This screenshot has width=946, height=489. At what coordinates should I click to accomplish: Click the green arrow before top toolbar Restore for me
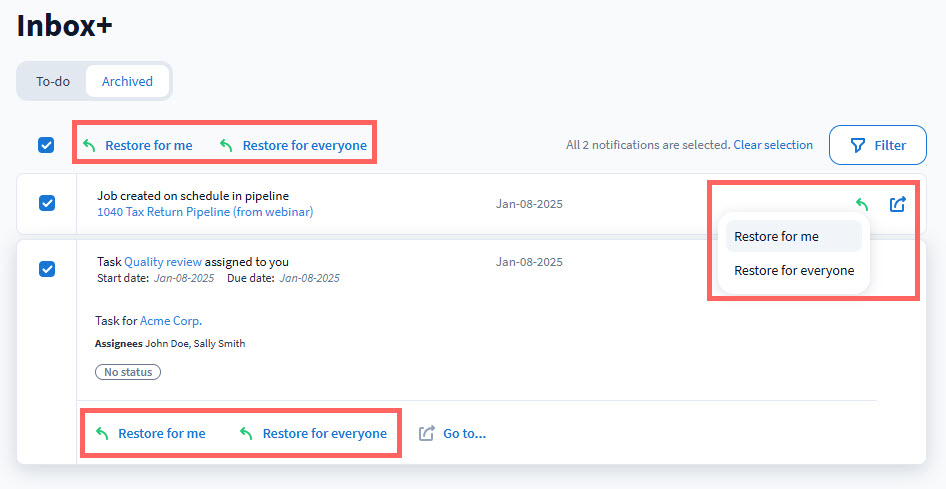[x=89, y=146]
